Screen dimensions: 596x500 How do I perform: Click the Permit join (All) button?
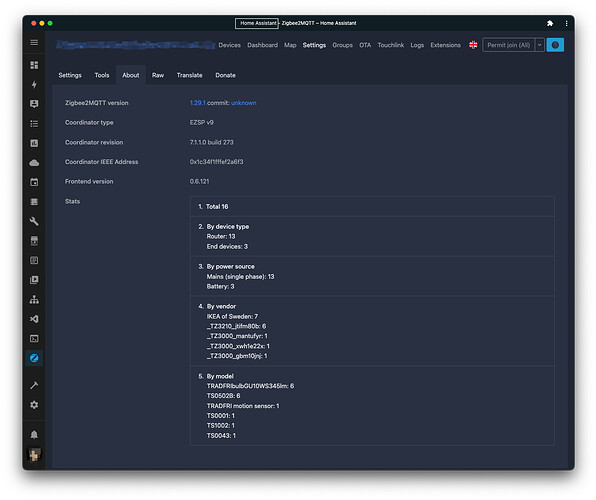(x=509, y=45)
